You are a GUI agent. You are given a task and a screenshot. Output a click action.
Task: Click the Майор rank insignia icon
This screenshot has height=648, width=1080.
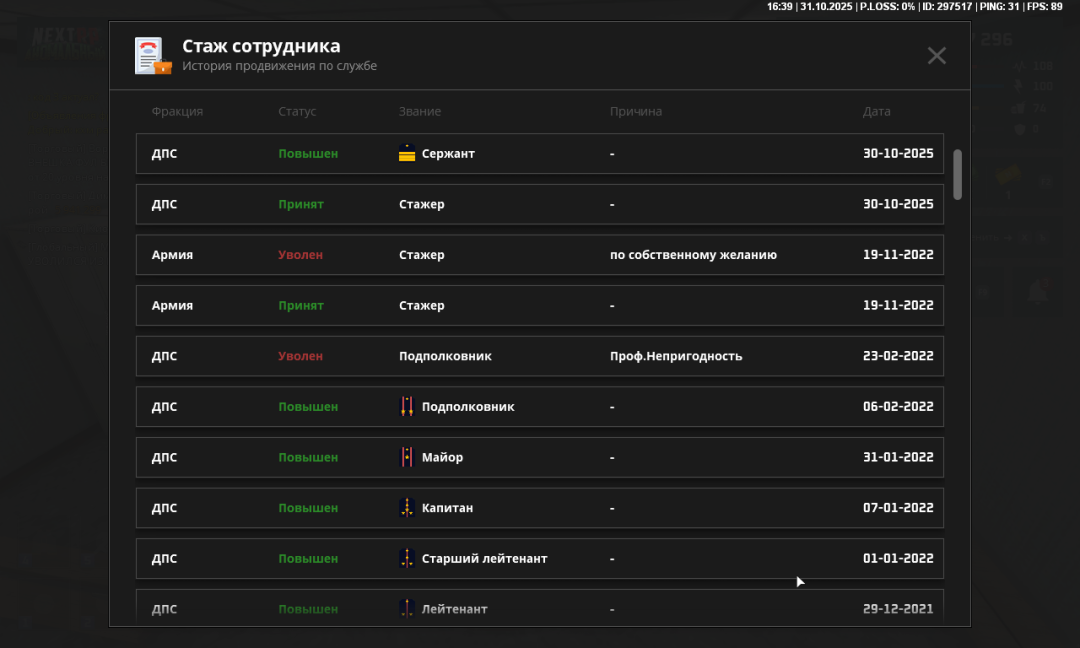click(407, 457)
